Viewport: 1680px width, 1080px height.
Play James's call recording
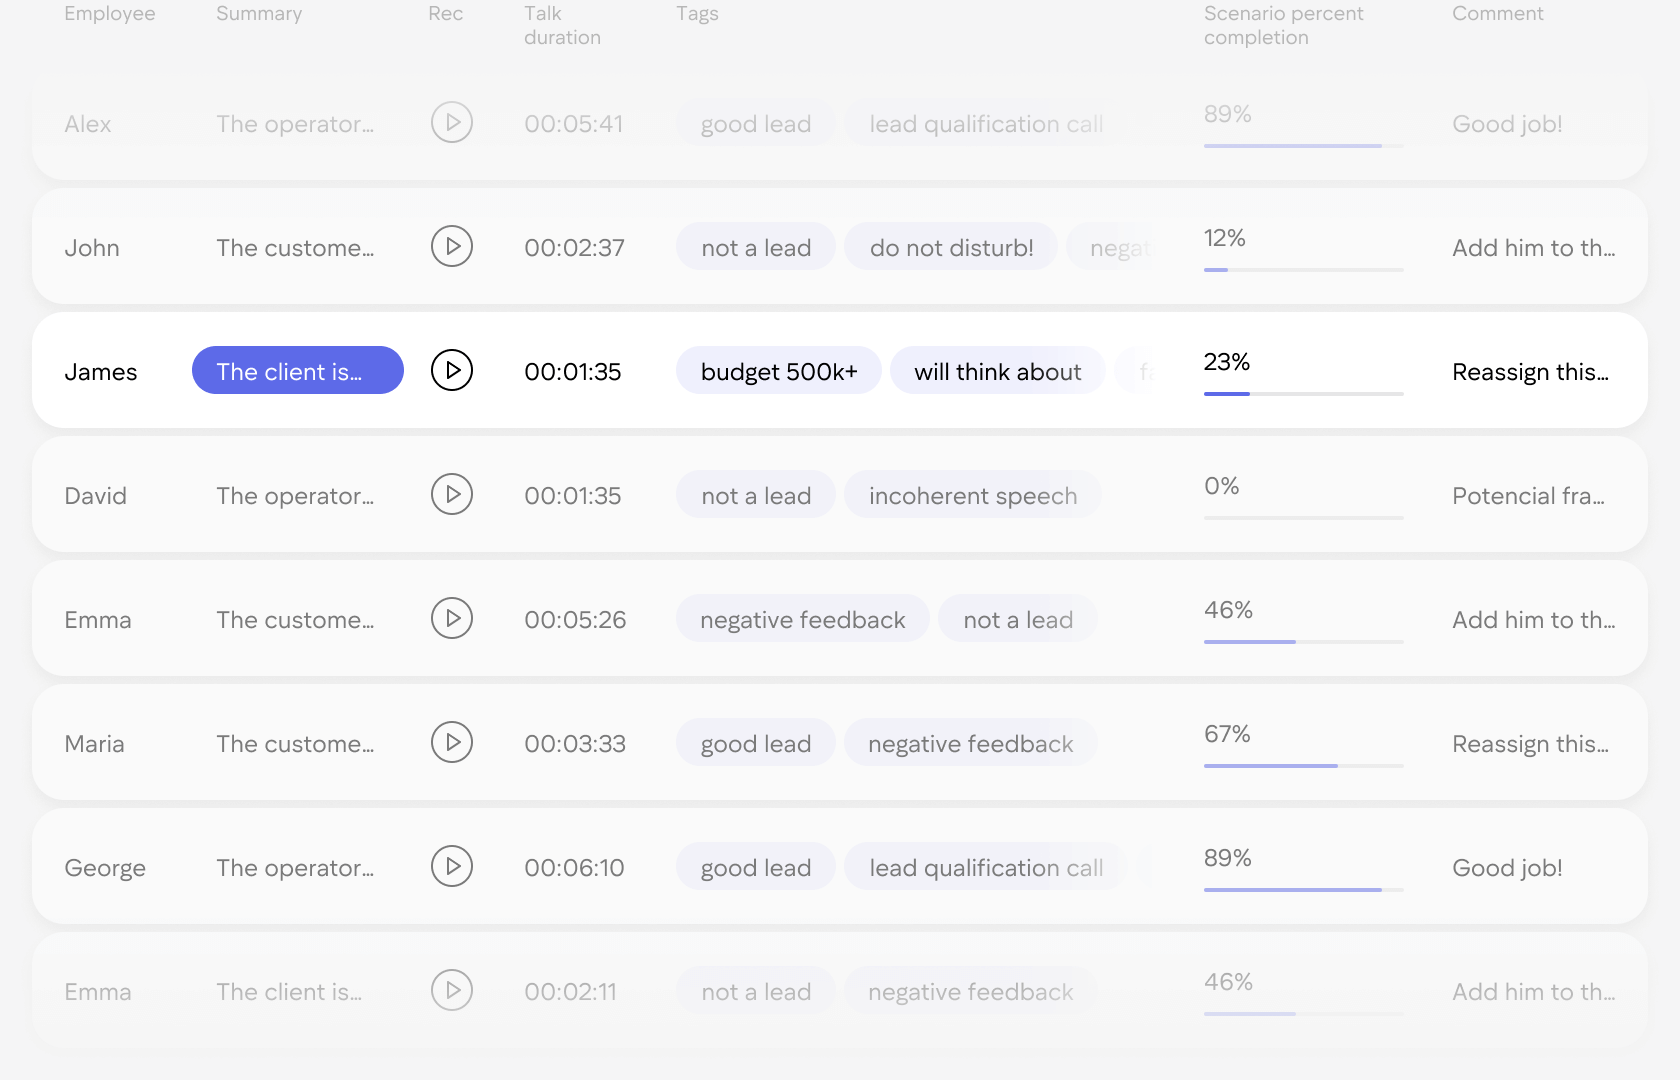point(452,371)
